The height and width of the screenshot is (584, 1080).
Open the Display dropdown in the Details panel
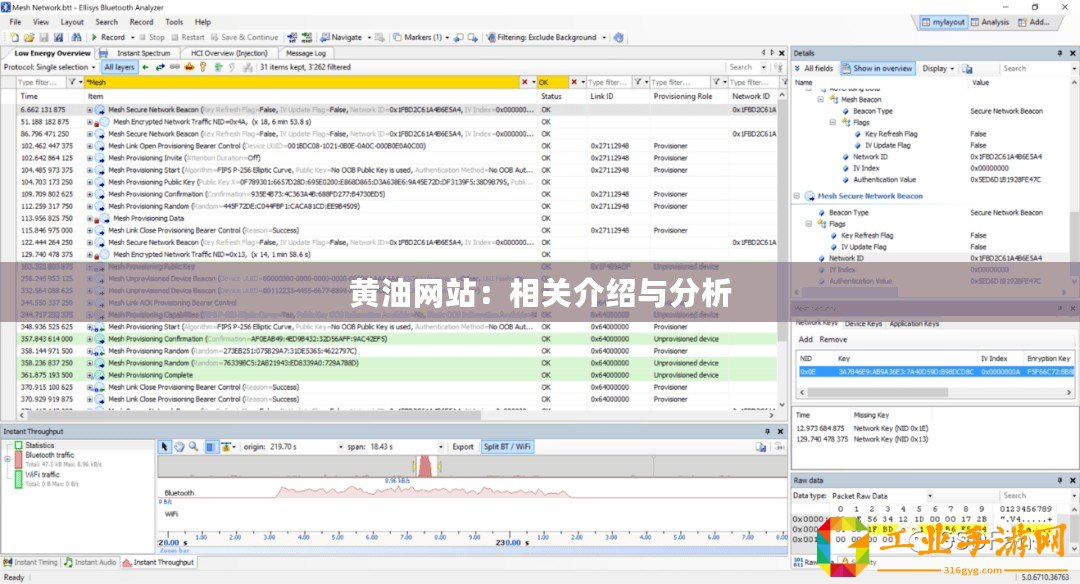coord(938,68)
